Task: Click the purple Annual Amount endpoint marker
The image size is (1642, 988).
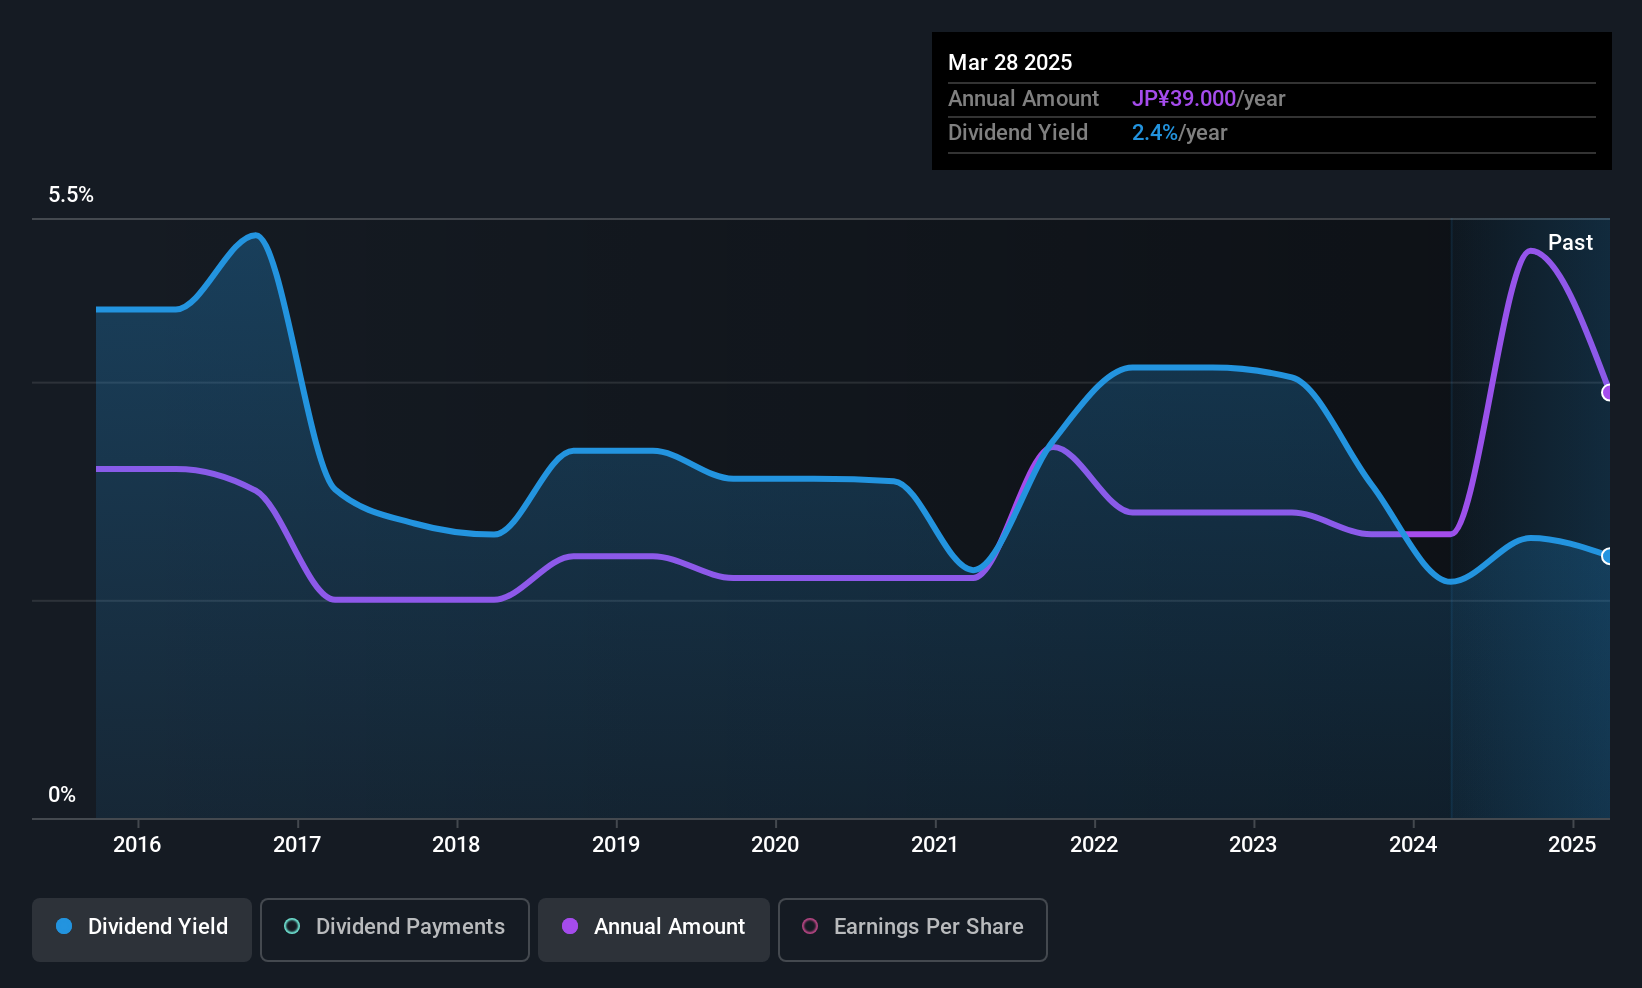Action: tap(1608, 393)
